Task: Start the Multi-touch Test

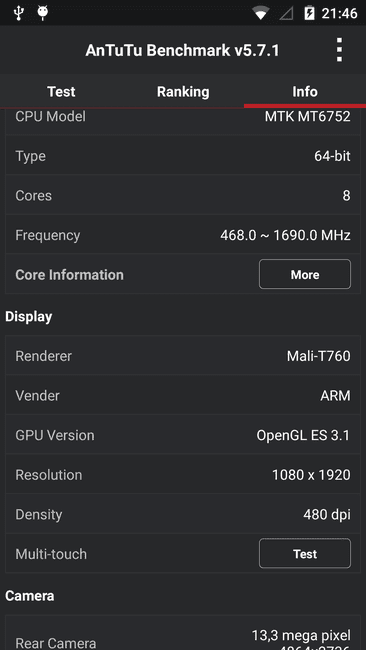Action: [x=305, y=553]
